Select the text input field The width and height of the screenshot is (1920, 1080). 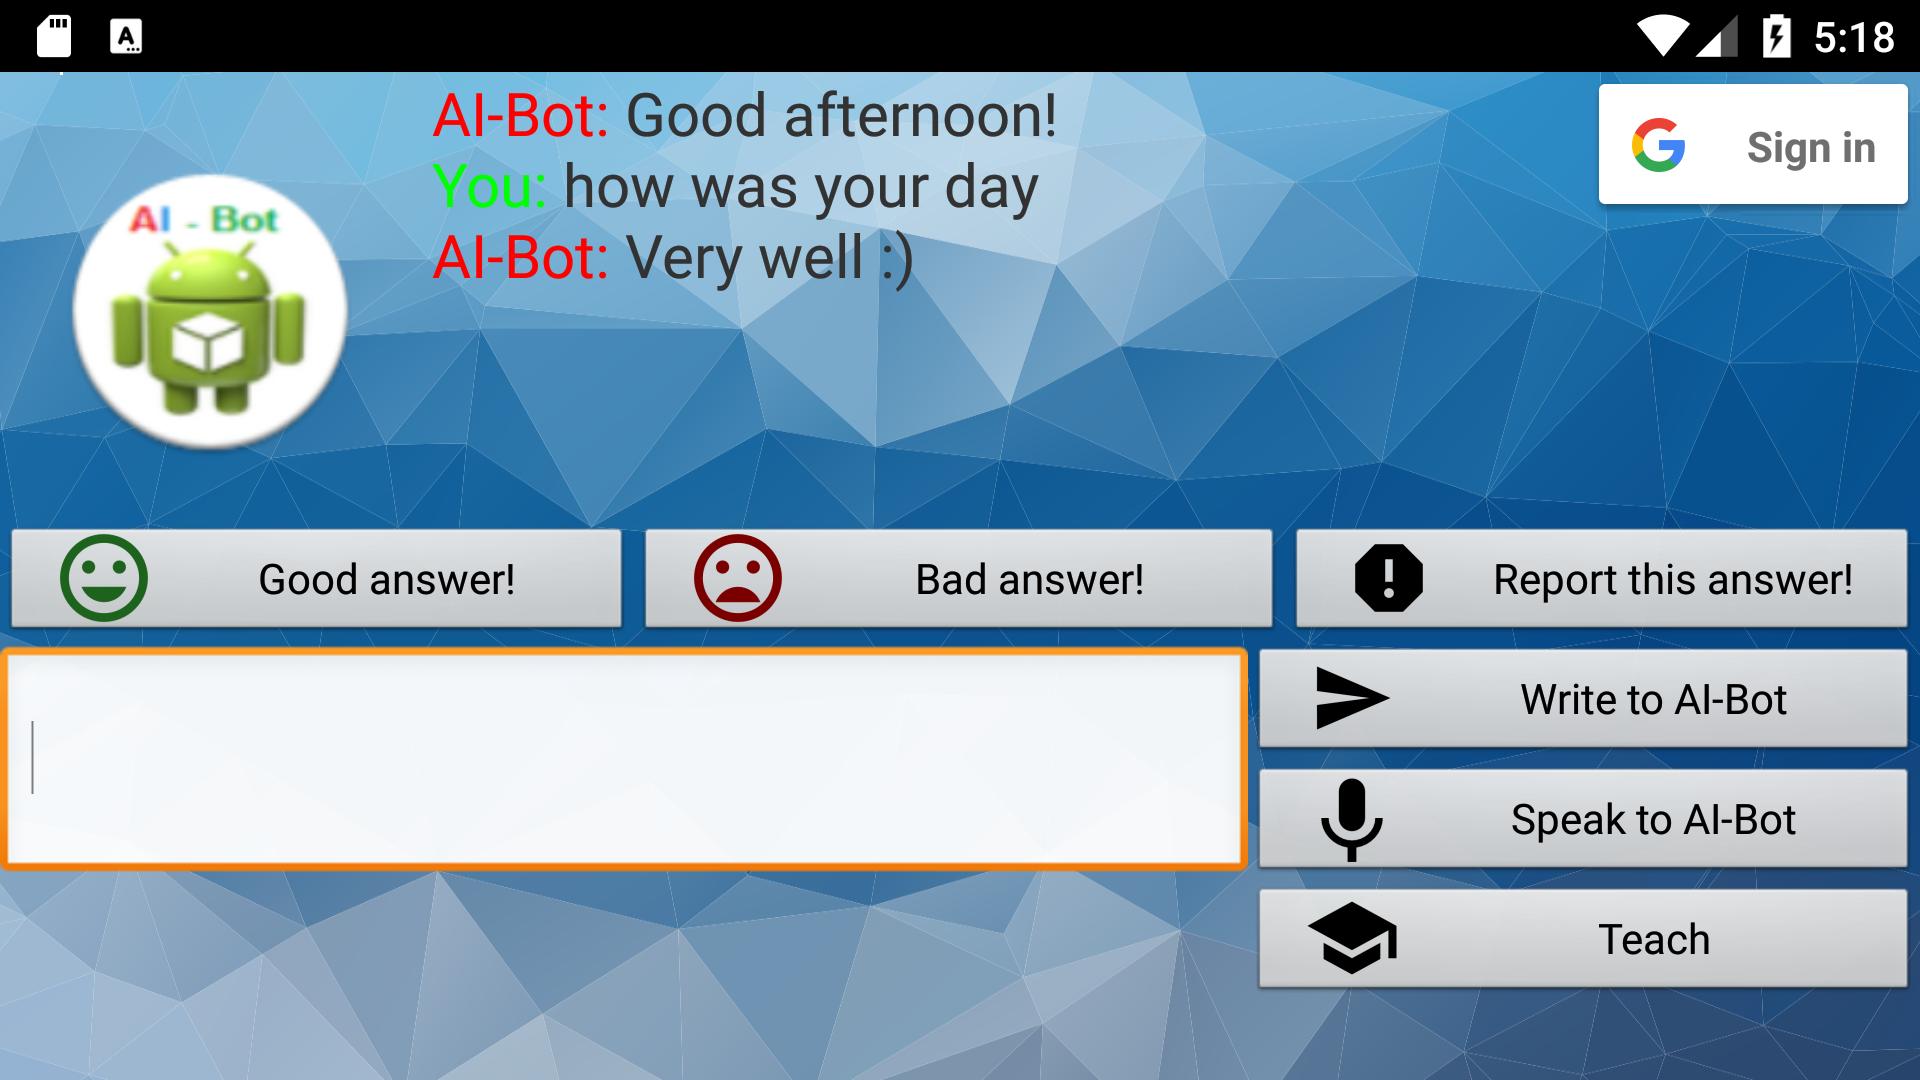pos(630,758)
